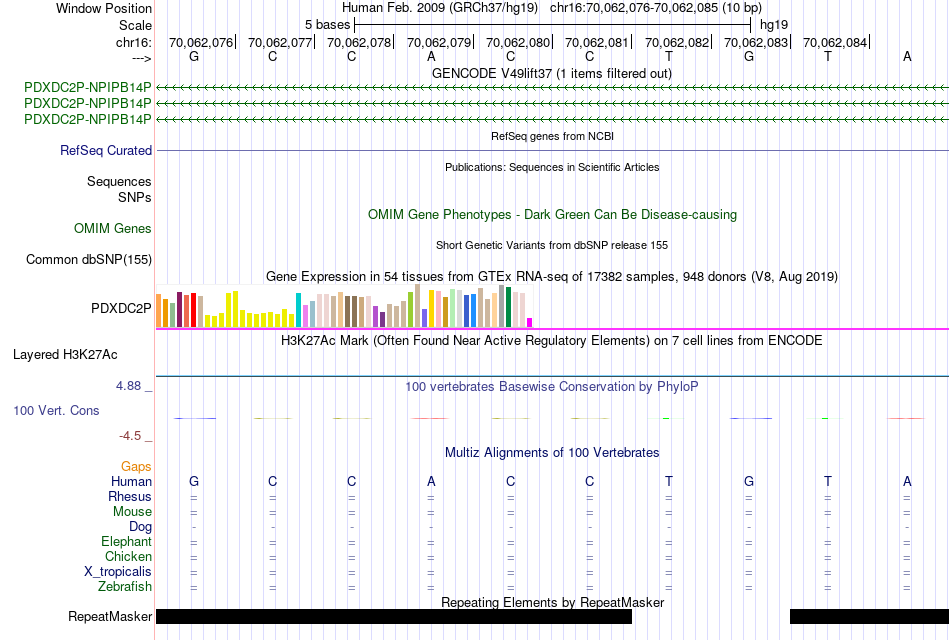Viewport: 950px width, 640px height.
Task: Click the GTEx Gene Expression in 54 tissues title
Action: pyautogui.click(x=552, y=277)
